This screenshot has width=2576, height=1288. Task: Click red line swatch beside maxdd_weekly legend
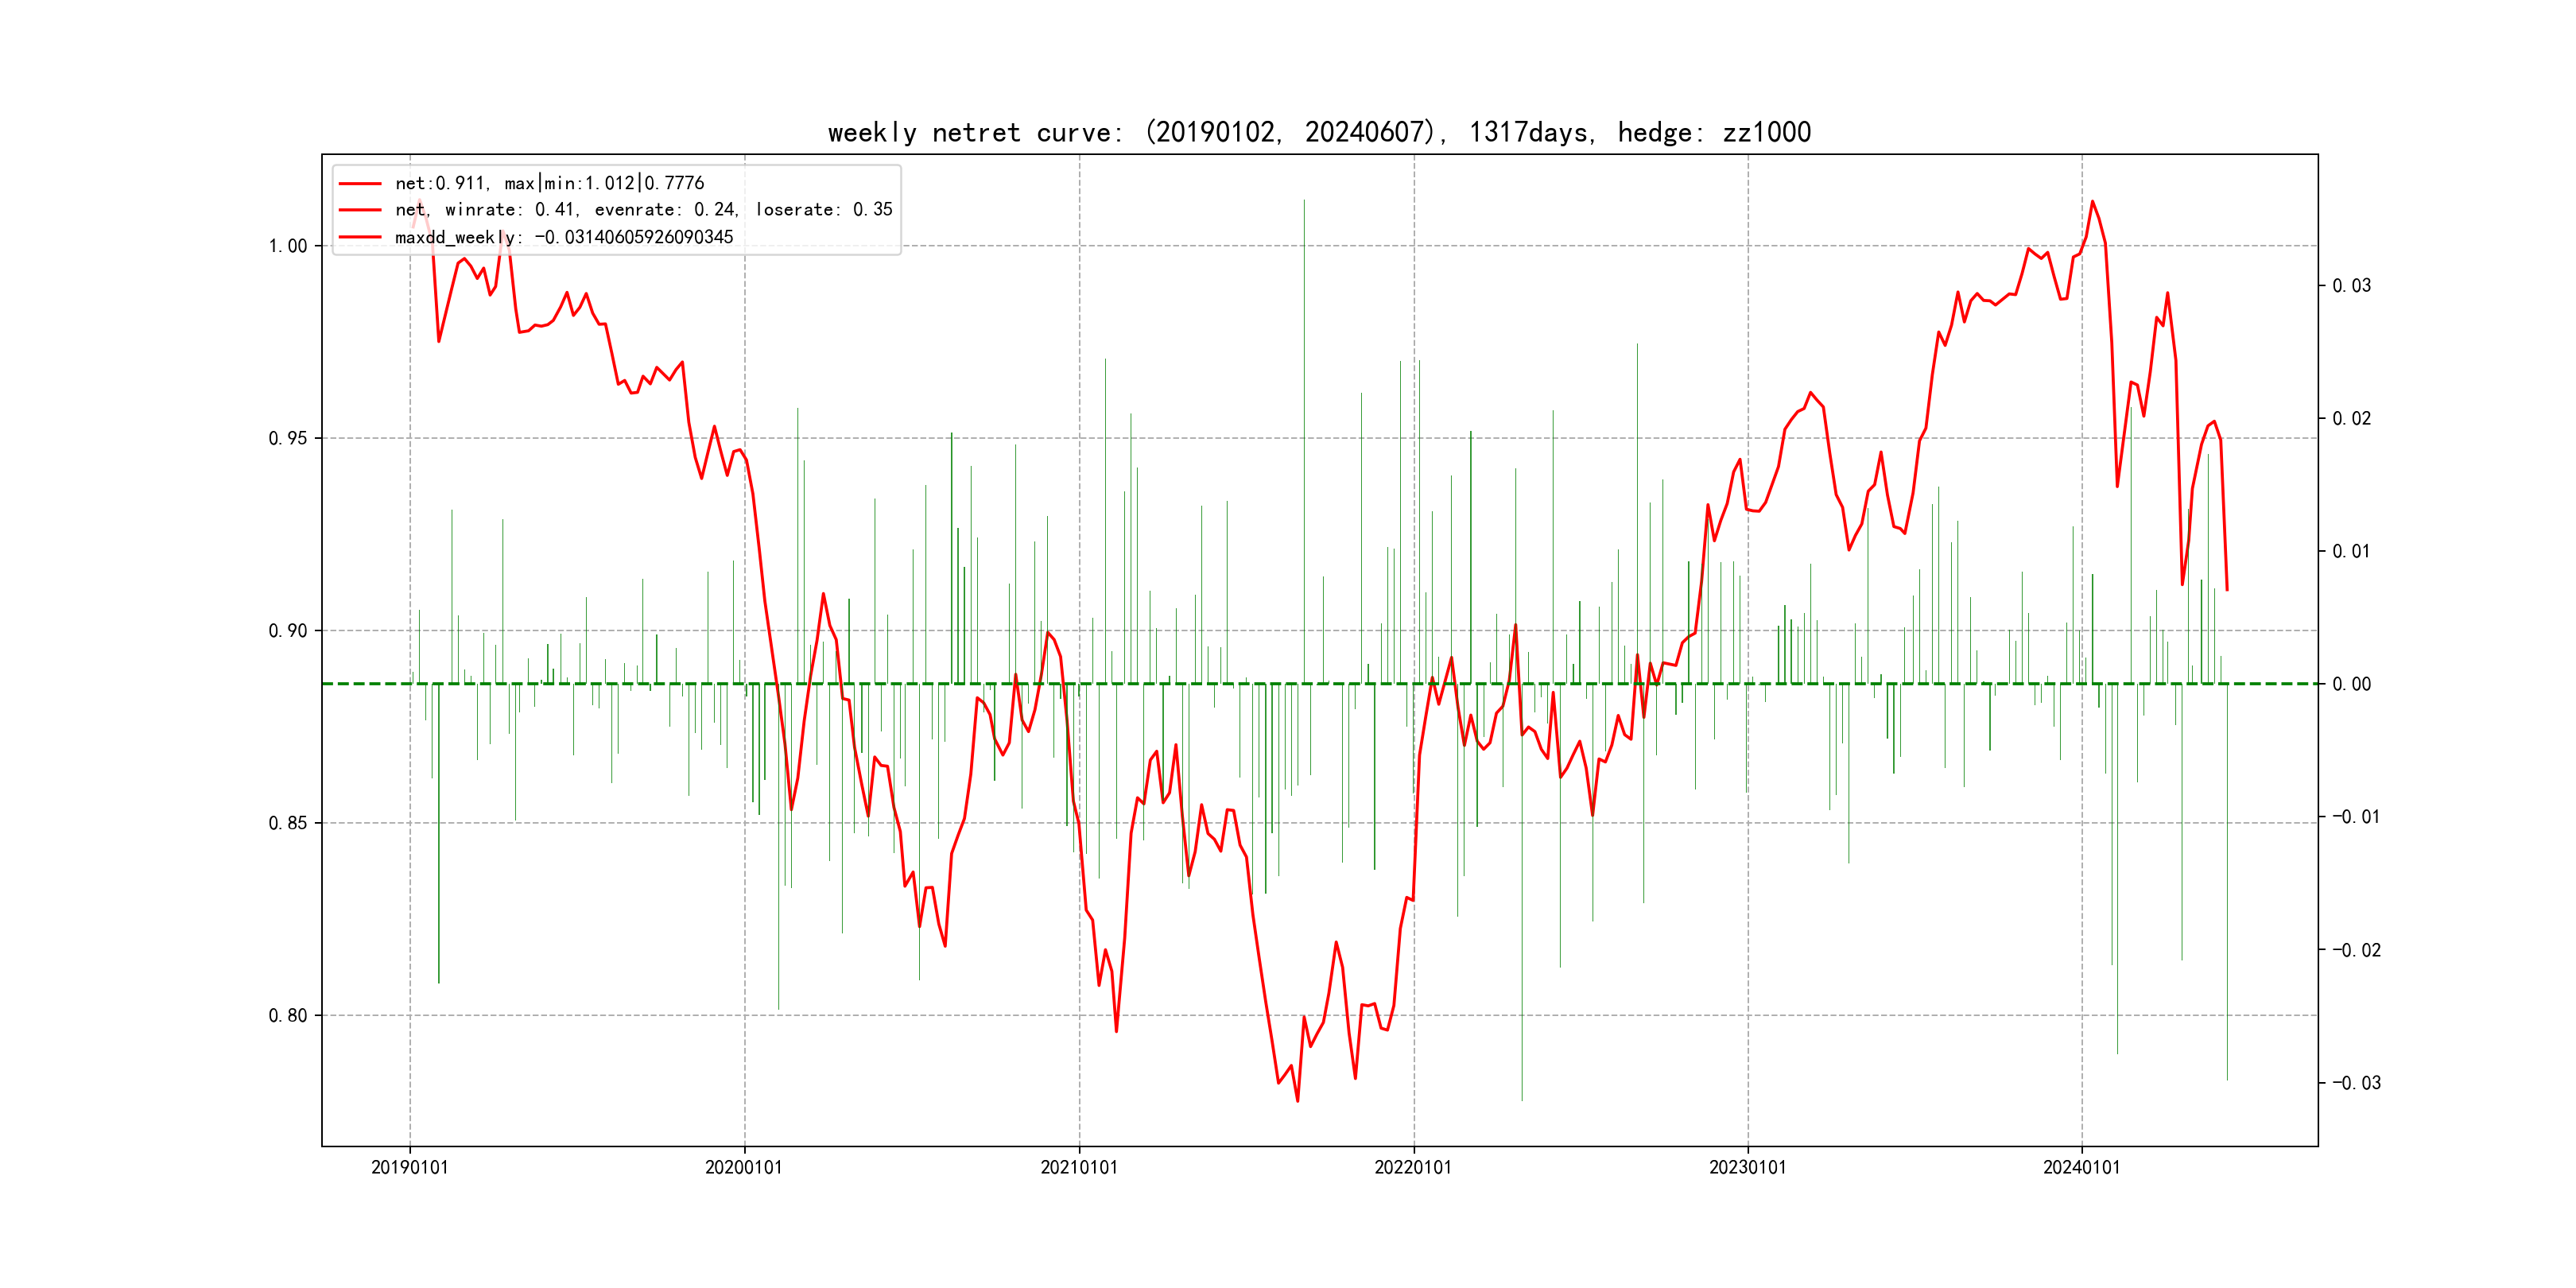click(x=360, y=237)
